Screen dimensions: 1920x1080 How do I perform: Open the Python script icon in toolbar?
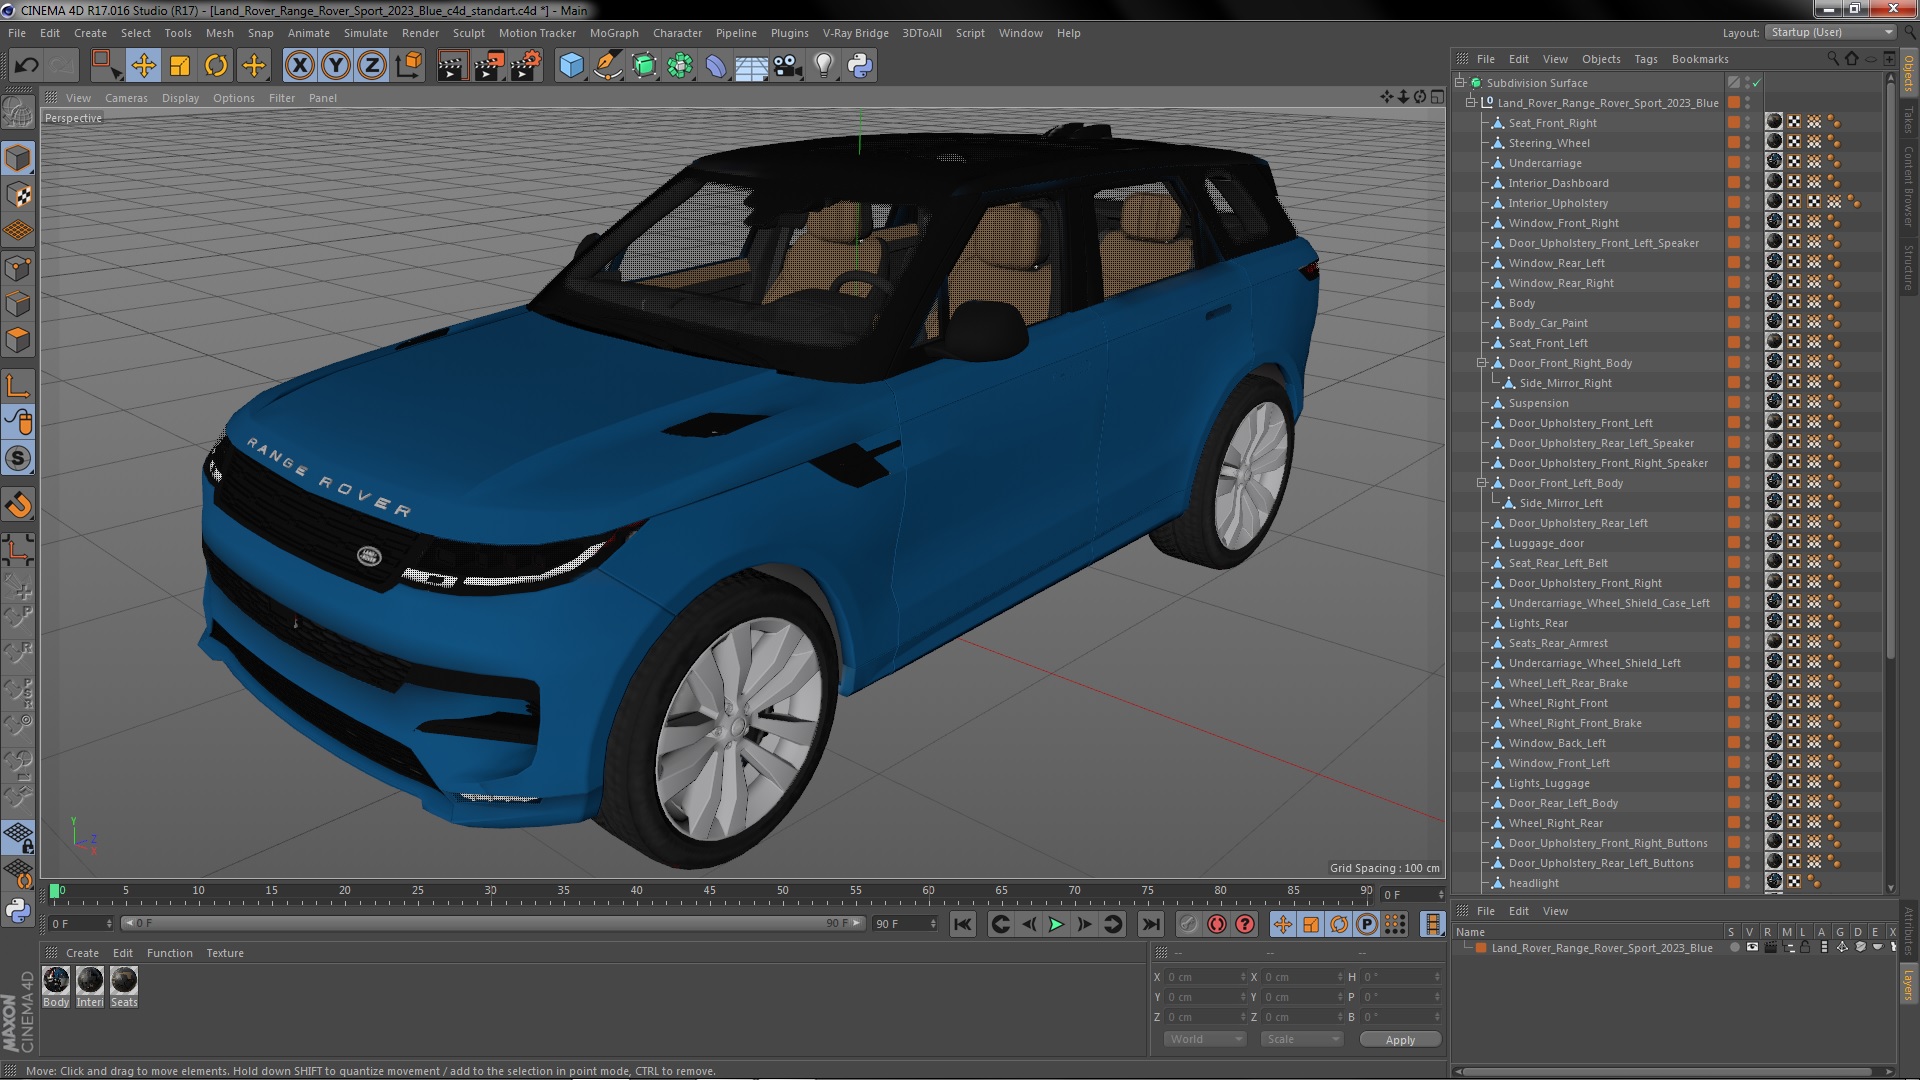[860, 66]
